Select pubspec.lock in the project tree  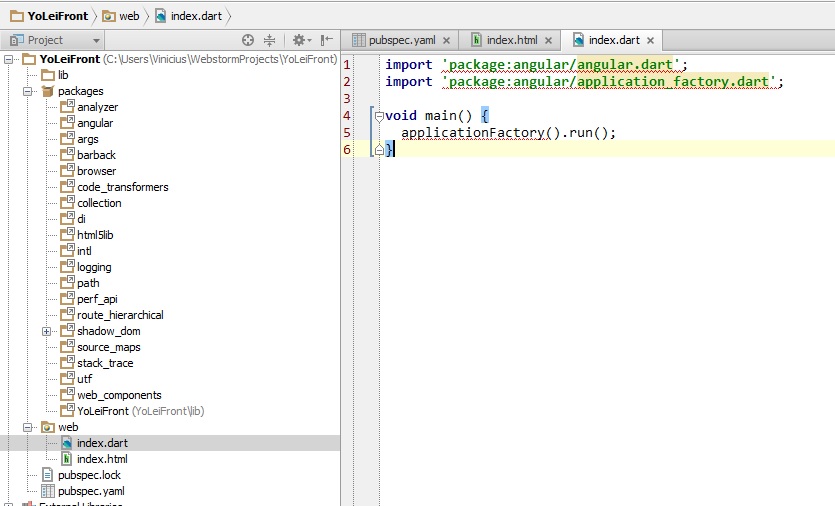(89, 475)
